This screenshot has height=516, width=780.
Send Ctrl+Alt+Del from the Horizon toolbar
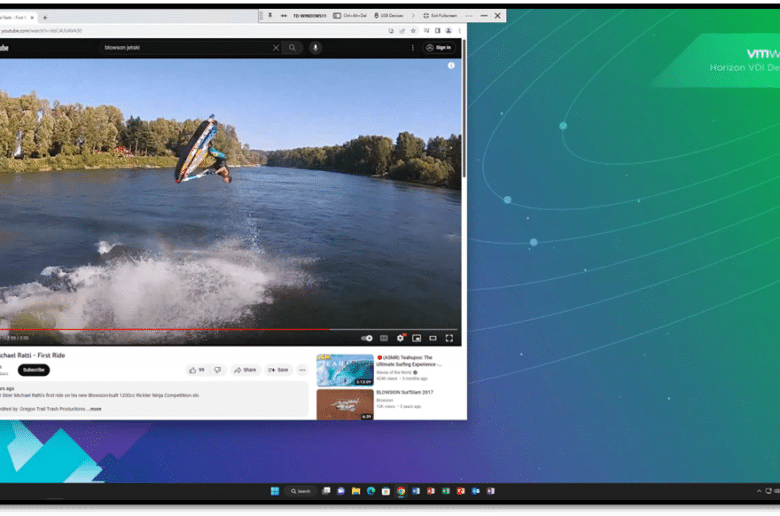350,15
